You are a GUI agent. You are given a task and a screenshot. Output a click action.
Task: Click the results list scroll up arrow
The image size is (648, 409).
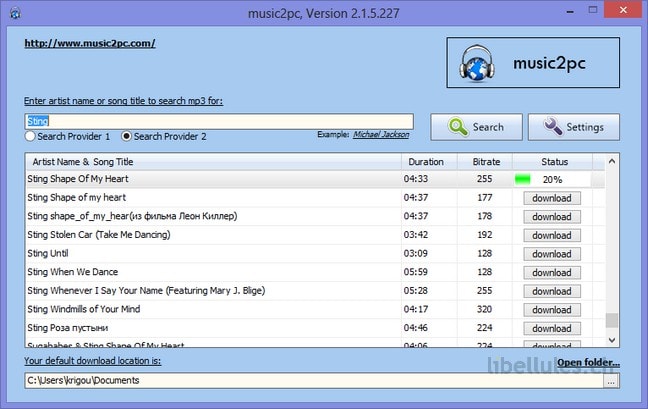click(612, 162)
